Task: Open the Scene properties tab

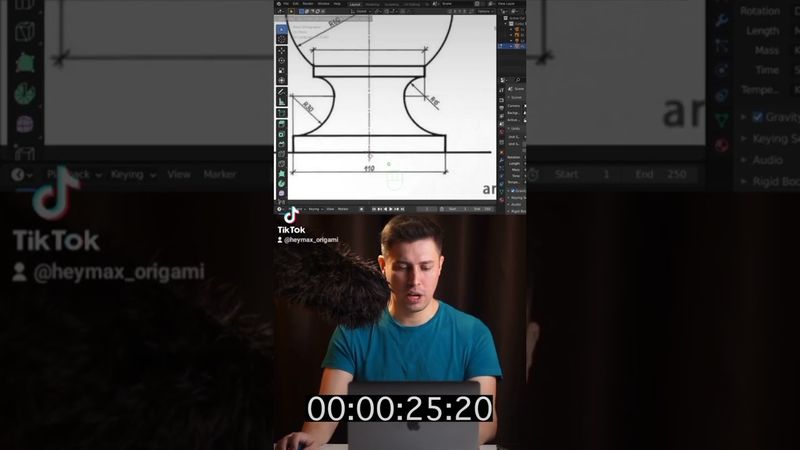Action: point(502,124)
